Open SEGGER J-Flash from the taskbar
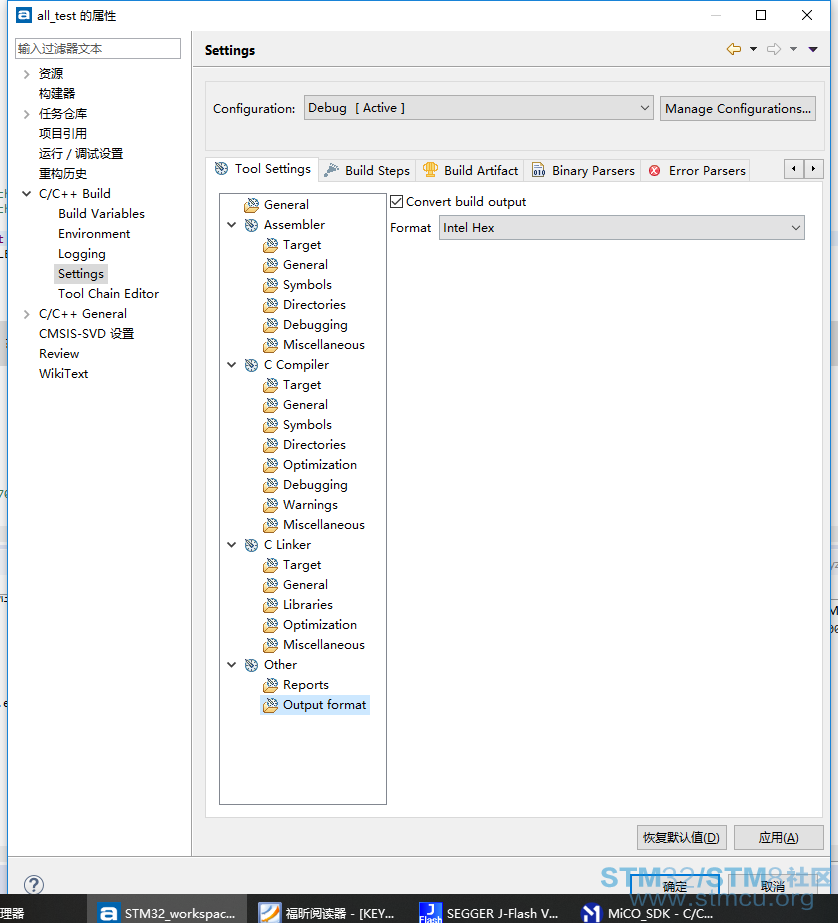Image resolution: width=838 pixels, height=923 pixels. click(x=488, y=912)
